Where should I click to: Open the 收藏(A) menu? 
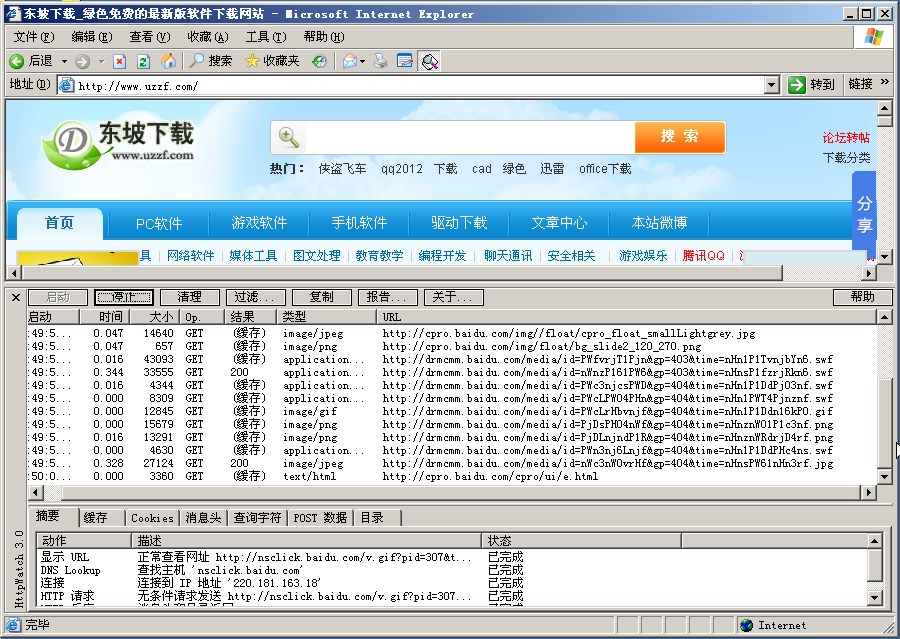pos(208,37)
